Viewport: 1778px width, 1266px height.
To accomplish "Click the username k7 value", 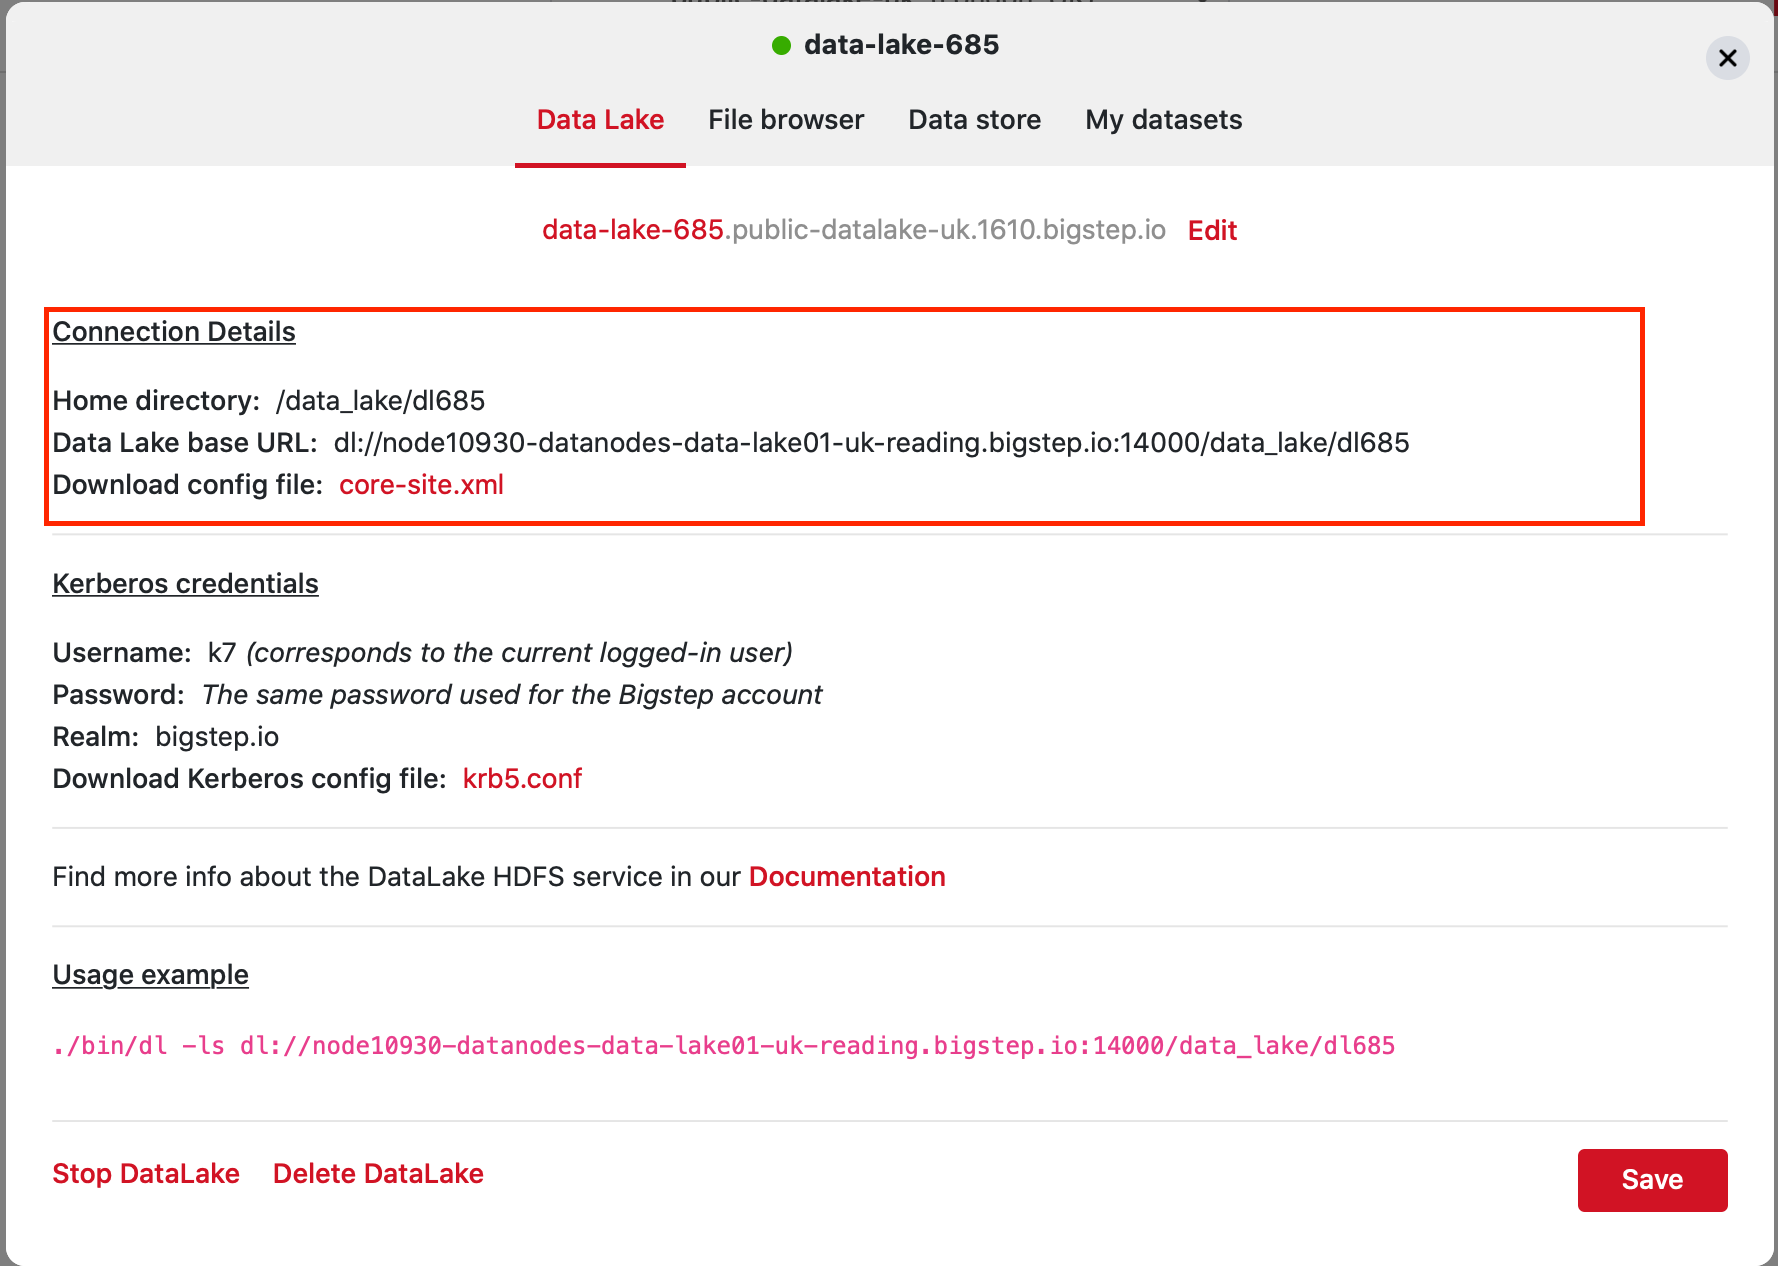I will pyautogui.click(x=221, y=653).
